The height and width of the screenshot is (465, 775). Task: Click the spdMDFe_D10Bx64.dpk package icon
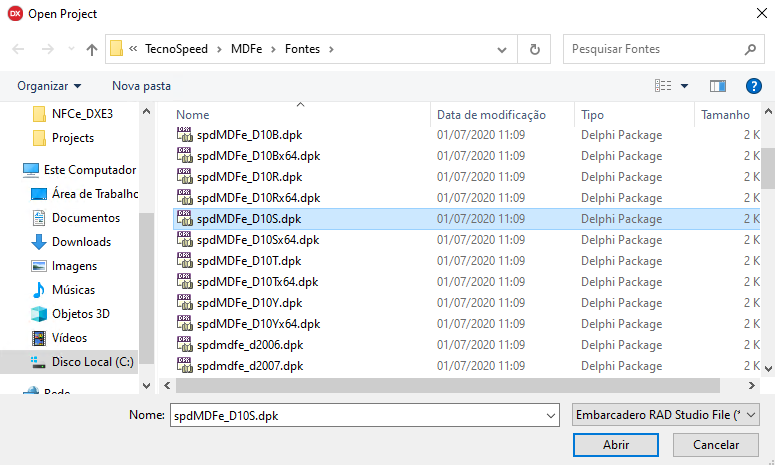(x=184, y=156)
